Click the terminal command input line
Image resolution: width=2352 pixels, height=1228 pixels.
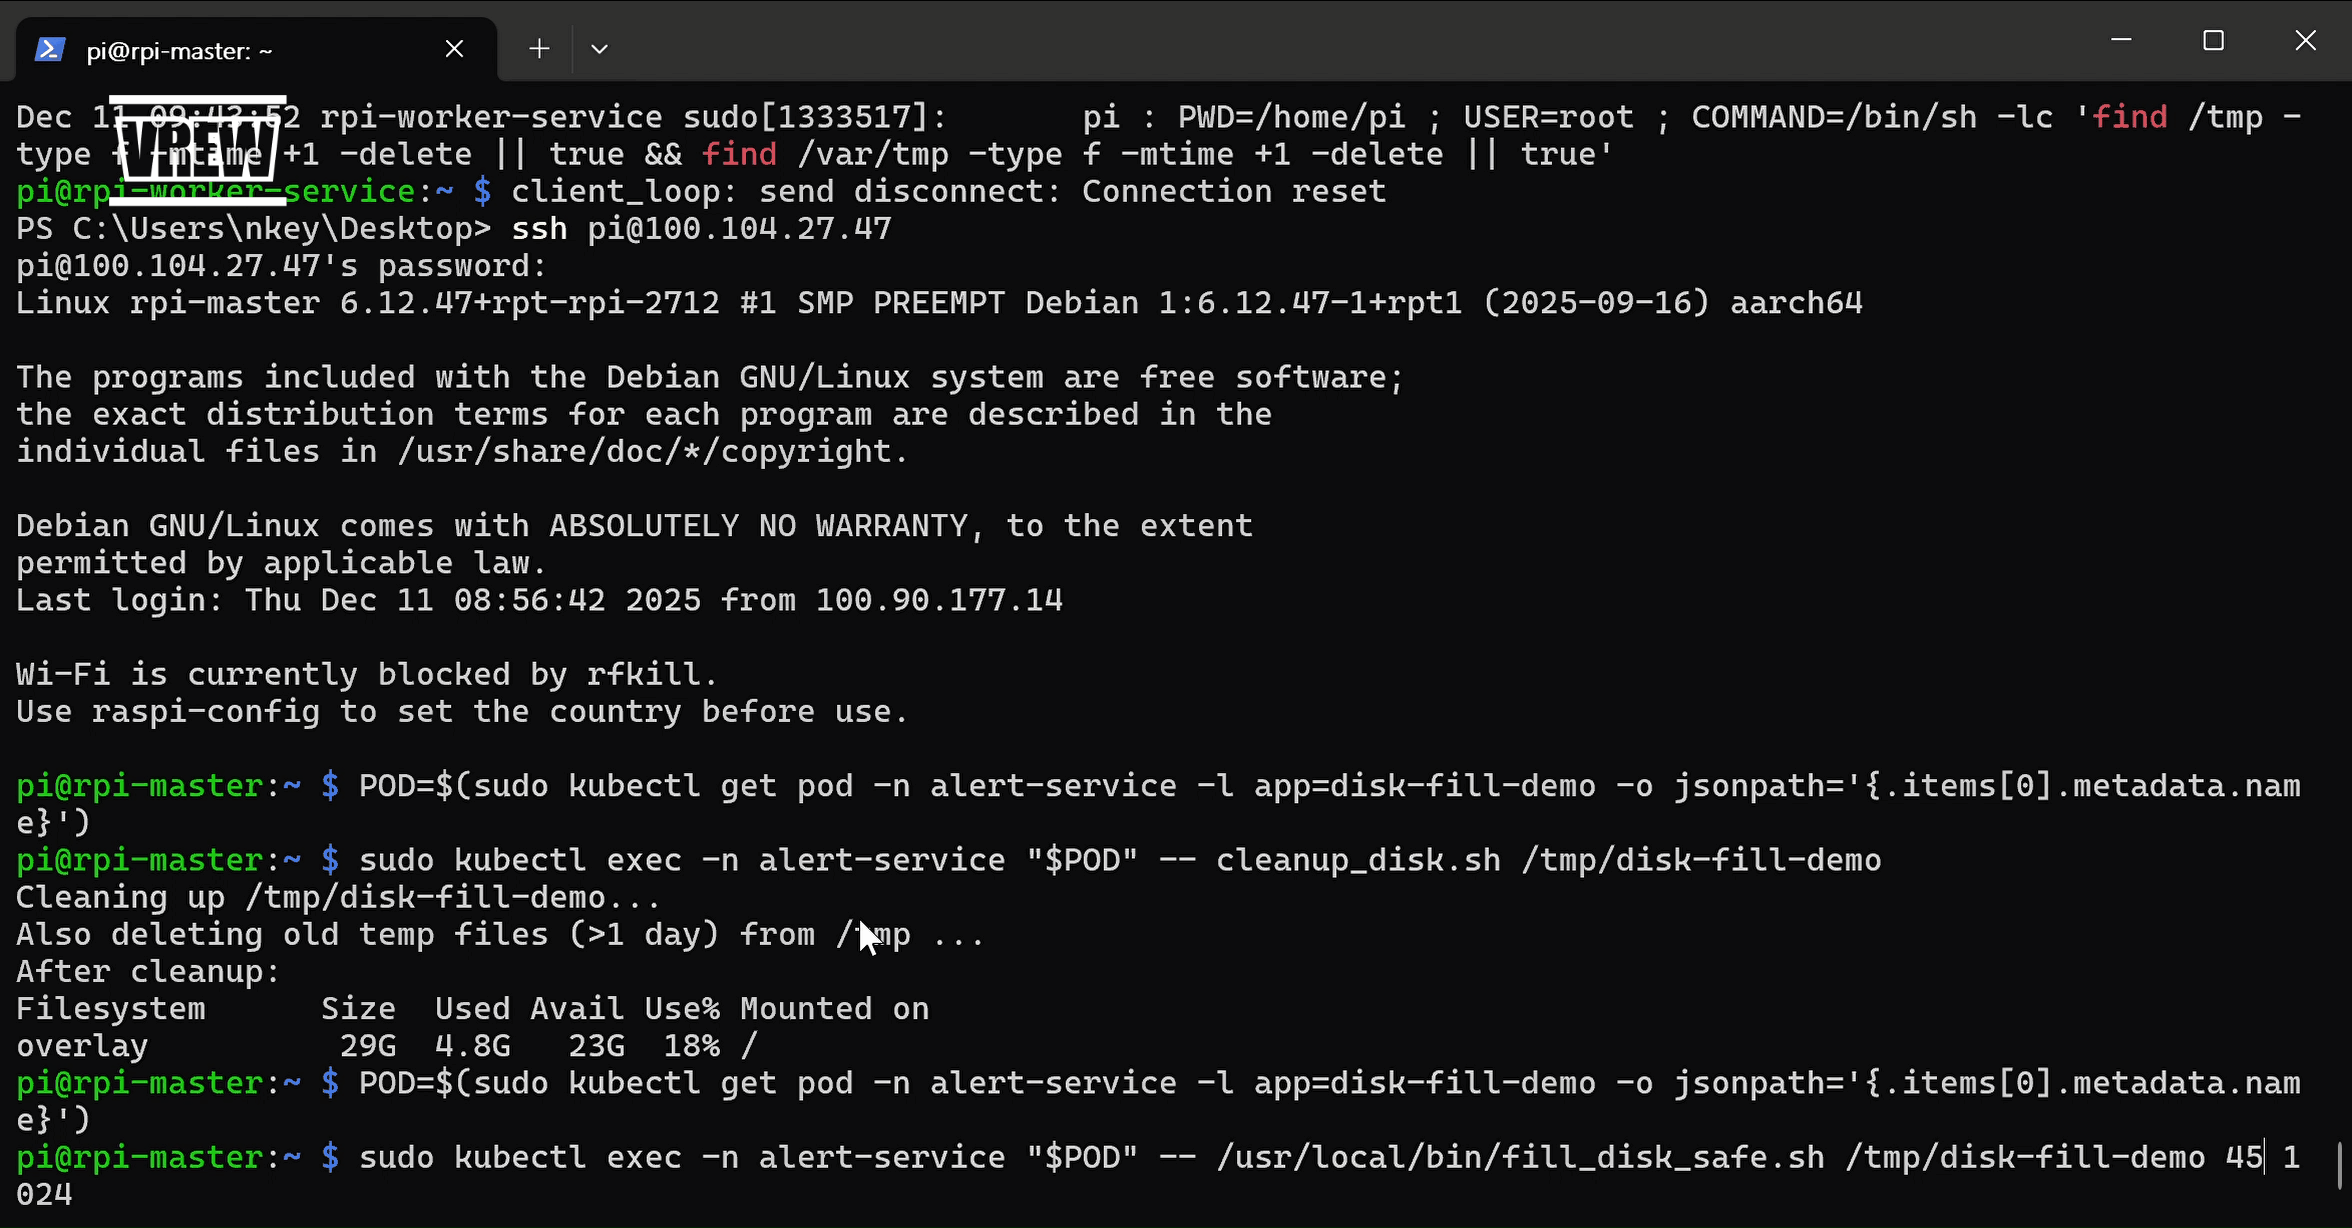pyautogui.click(x=1200, y=1157)
